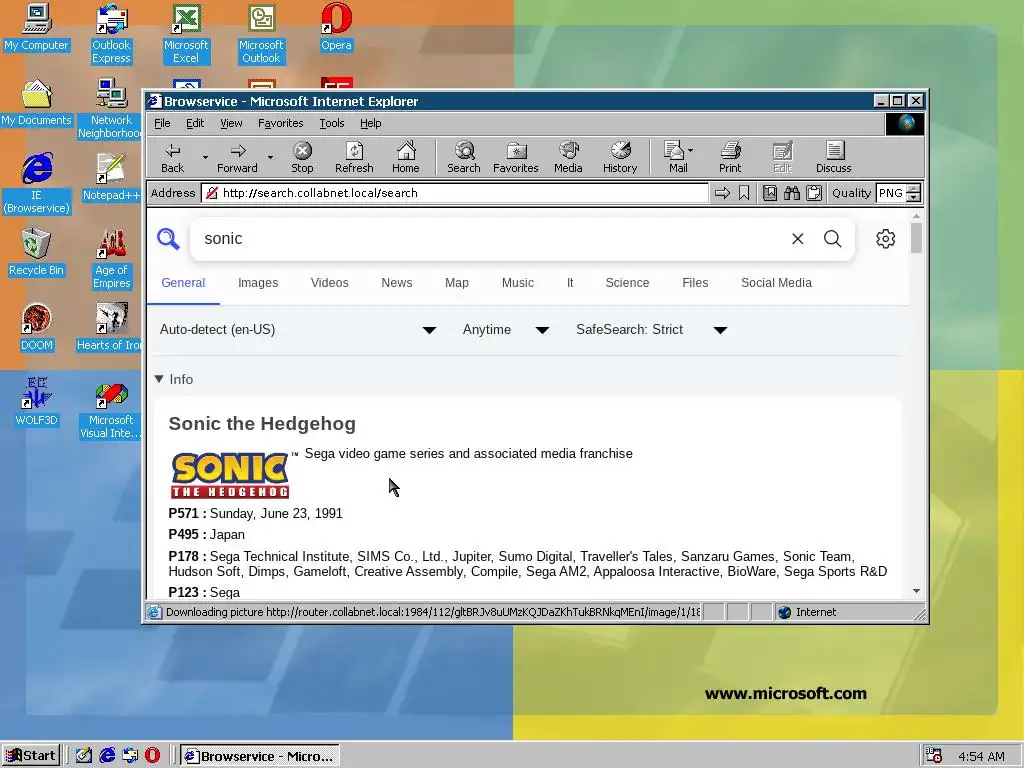1024x768 pixels.
Task: Go to the Home page
Action: point(406,158)
